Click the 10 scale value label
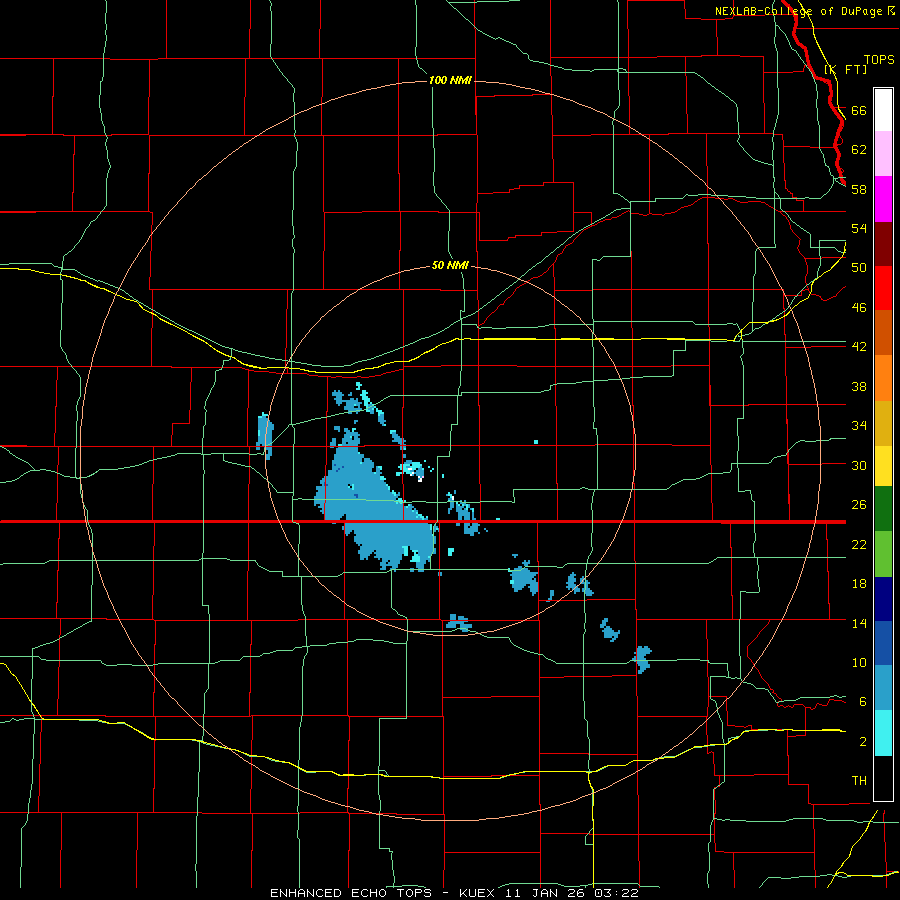This screenshot has height=900, width=900. pyautogui.click(x=859, y=663)
